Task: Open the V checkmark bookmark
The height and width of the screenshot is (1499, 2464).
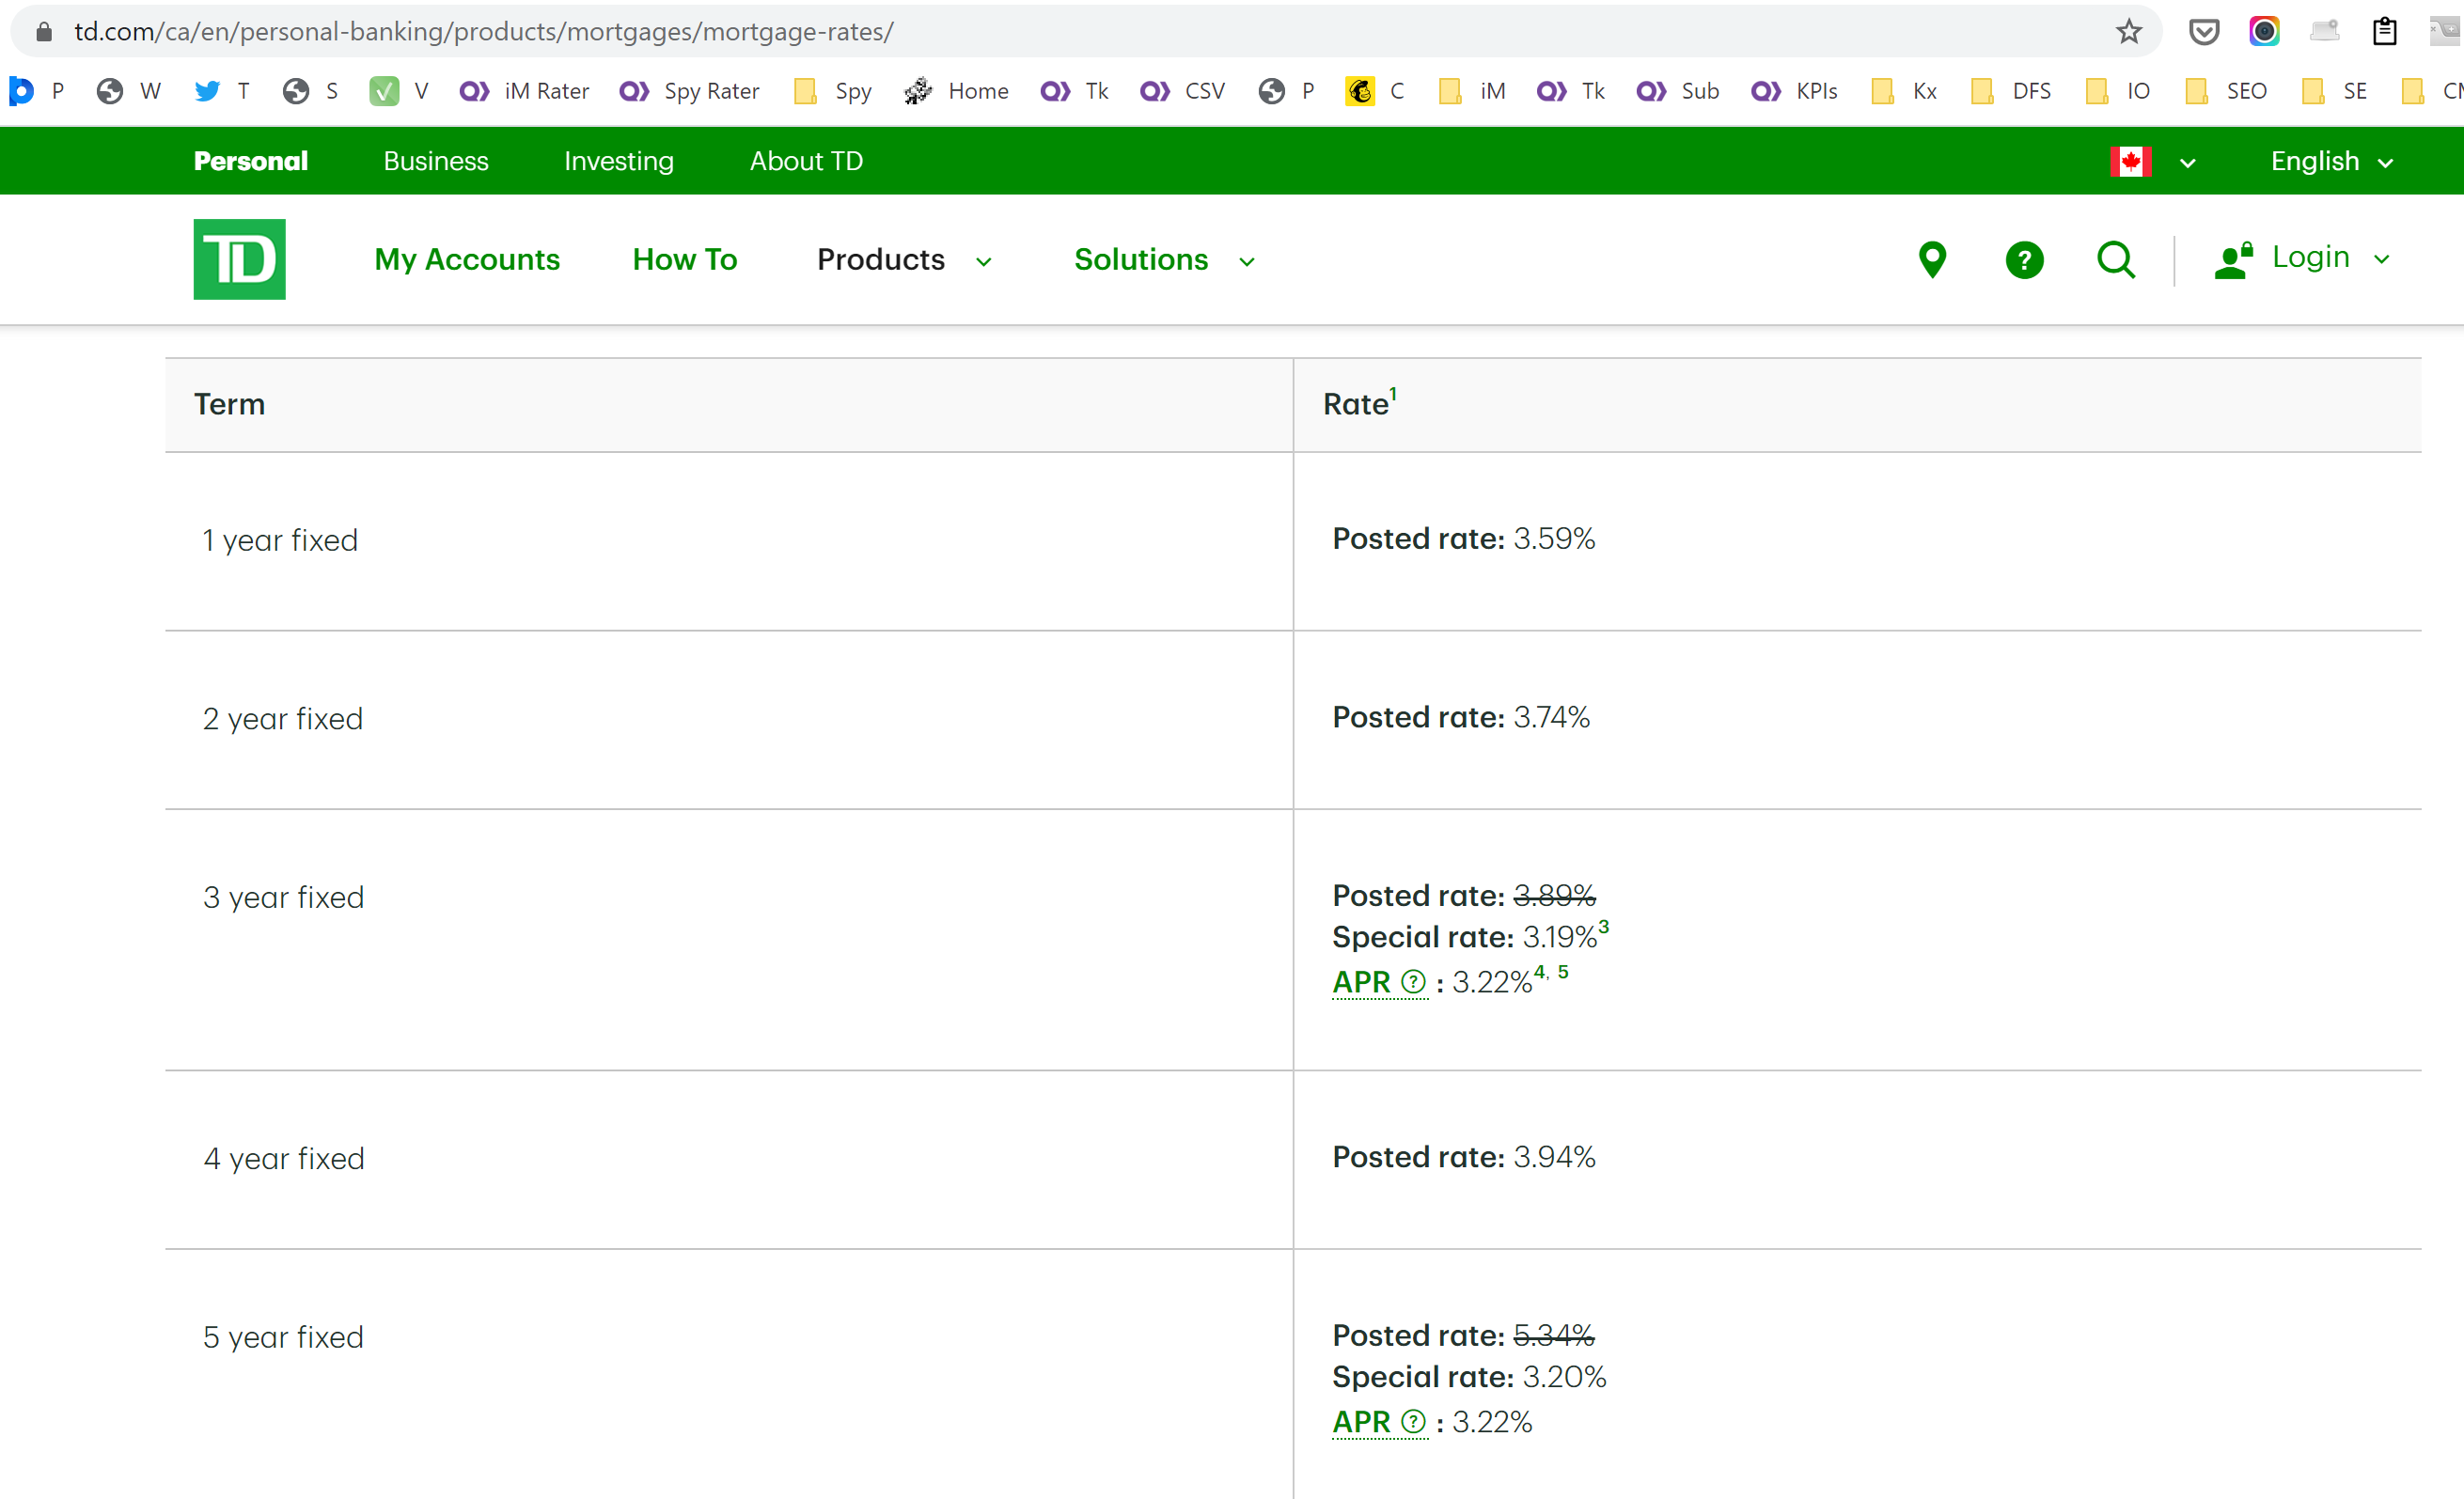Action: tap(399, 91)
